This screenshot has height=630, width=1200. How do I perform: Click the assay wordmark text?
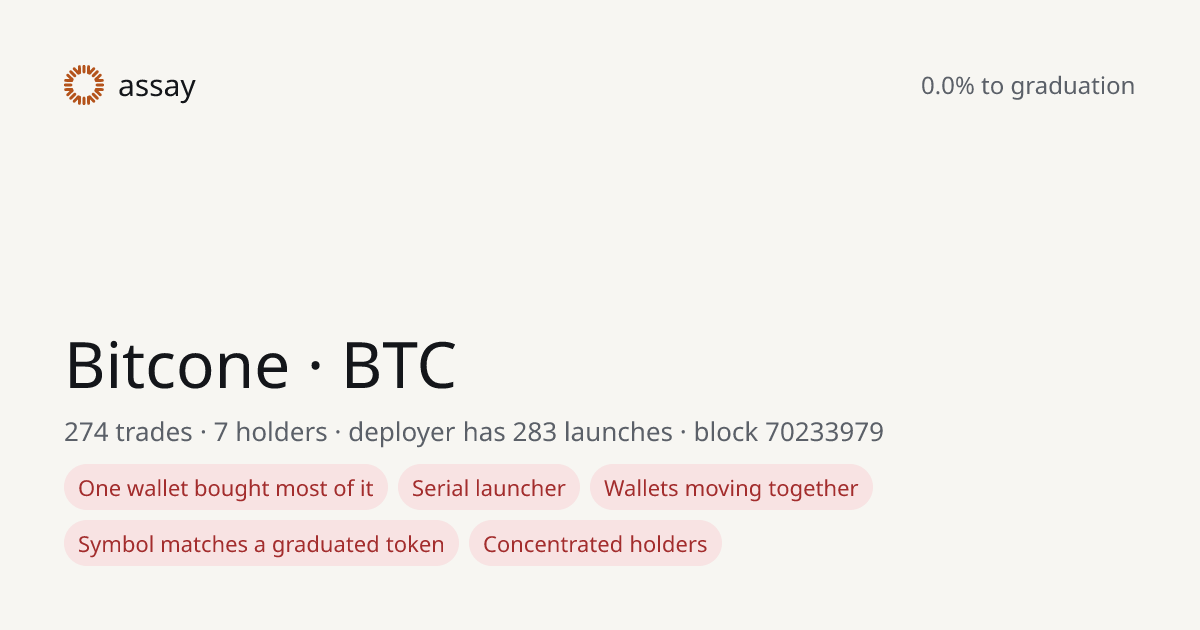(x=157, y=87)
